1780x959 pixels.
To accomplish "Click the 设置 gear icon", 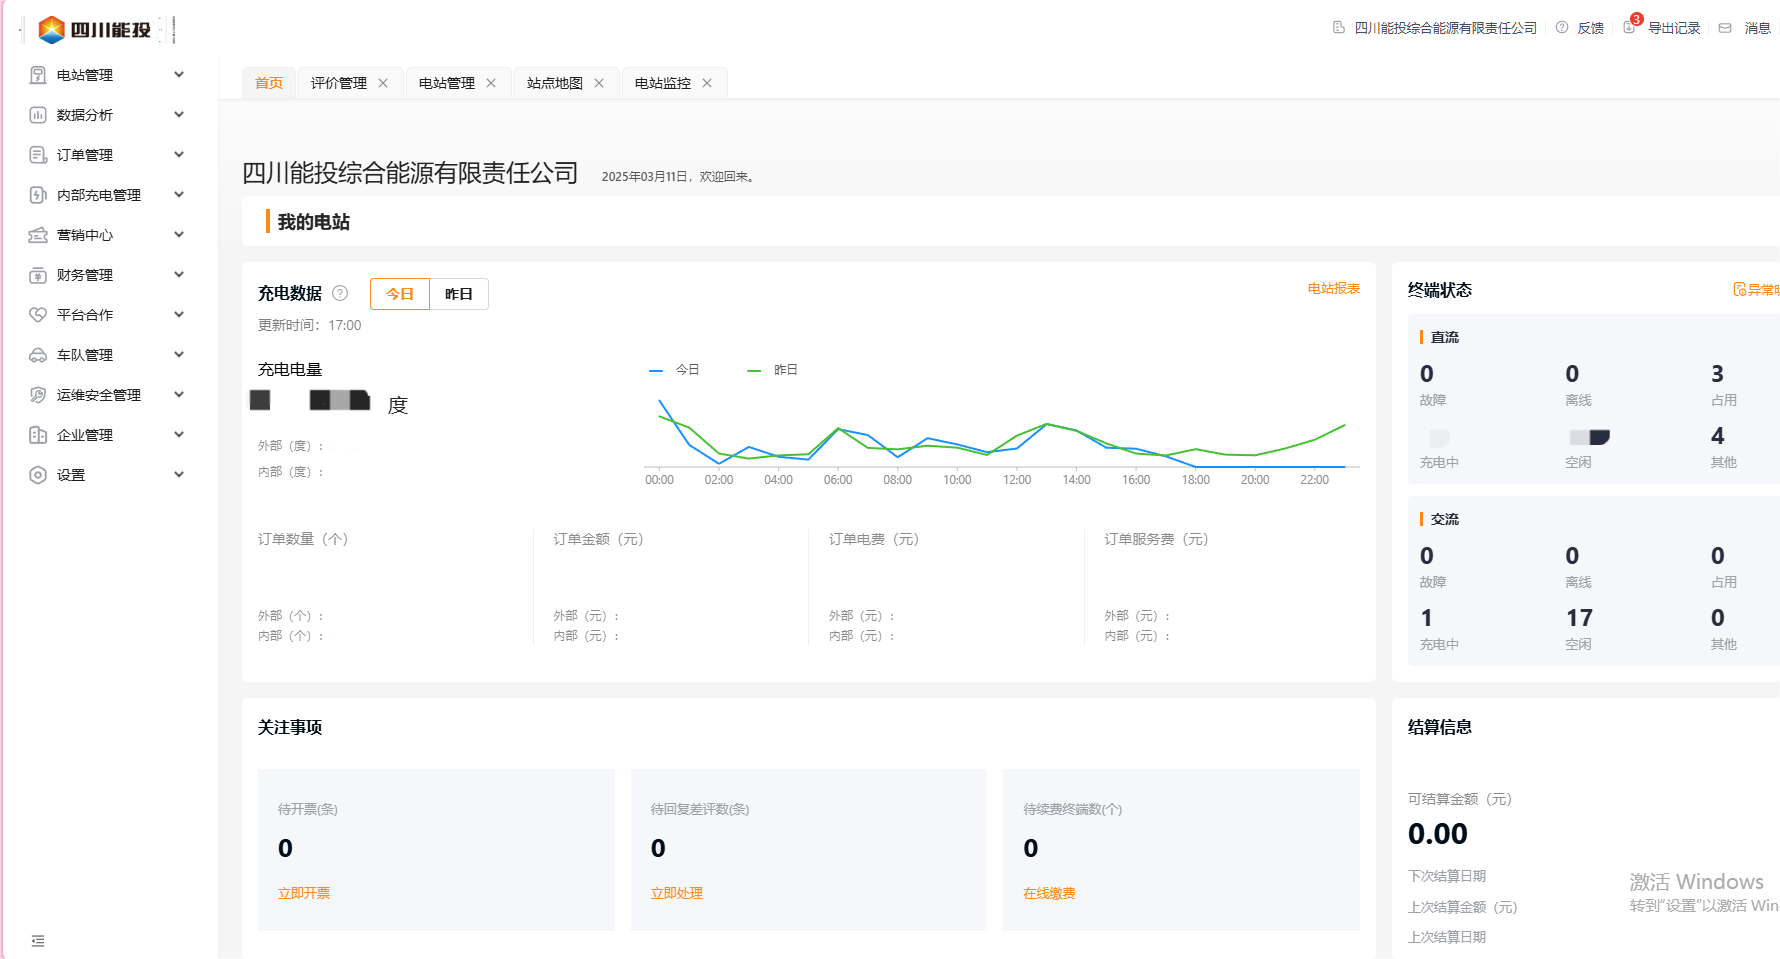I will (x=38, y=475).
